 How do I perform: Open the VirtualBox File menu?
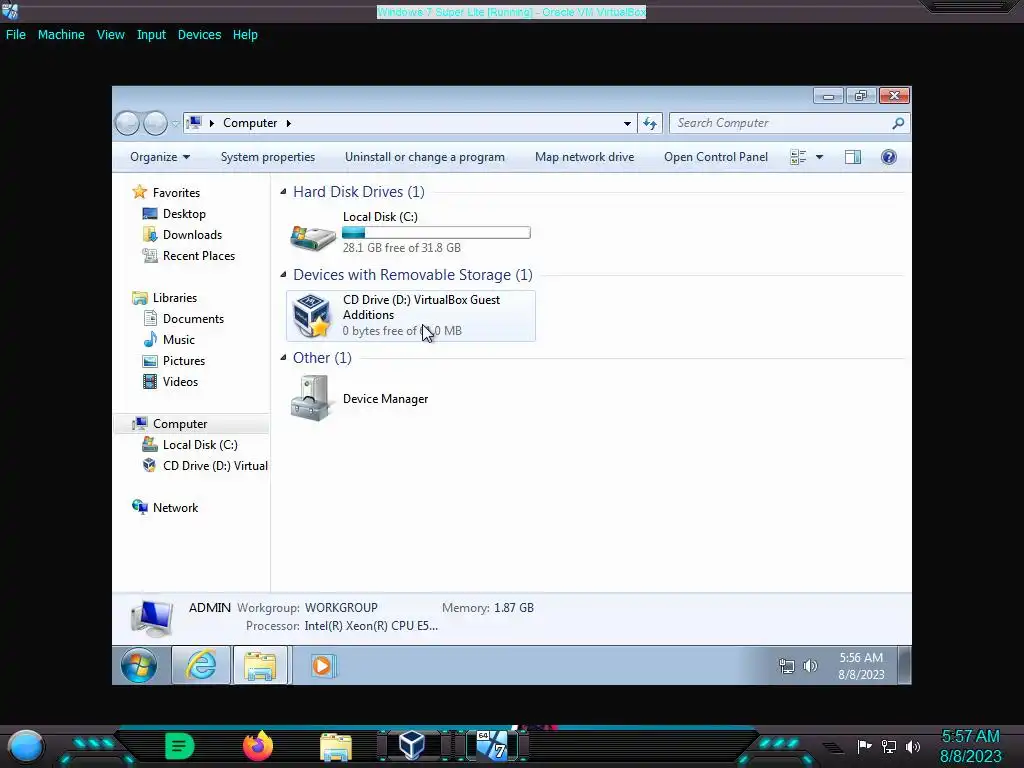click(x=16, y=35)
